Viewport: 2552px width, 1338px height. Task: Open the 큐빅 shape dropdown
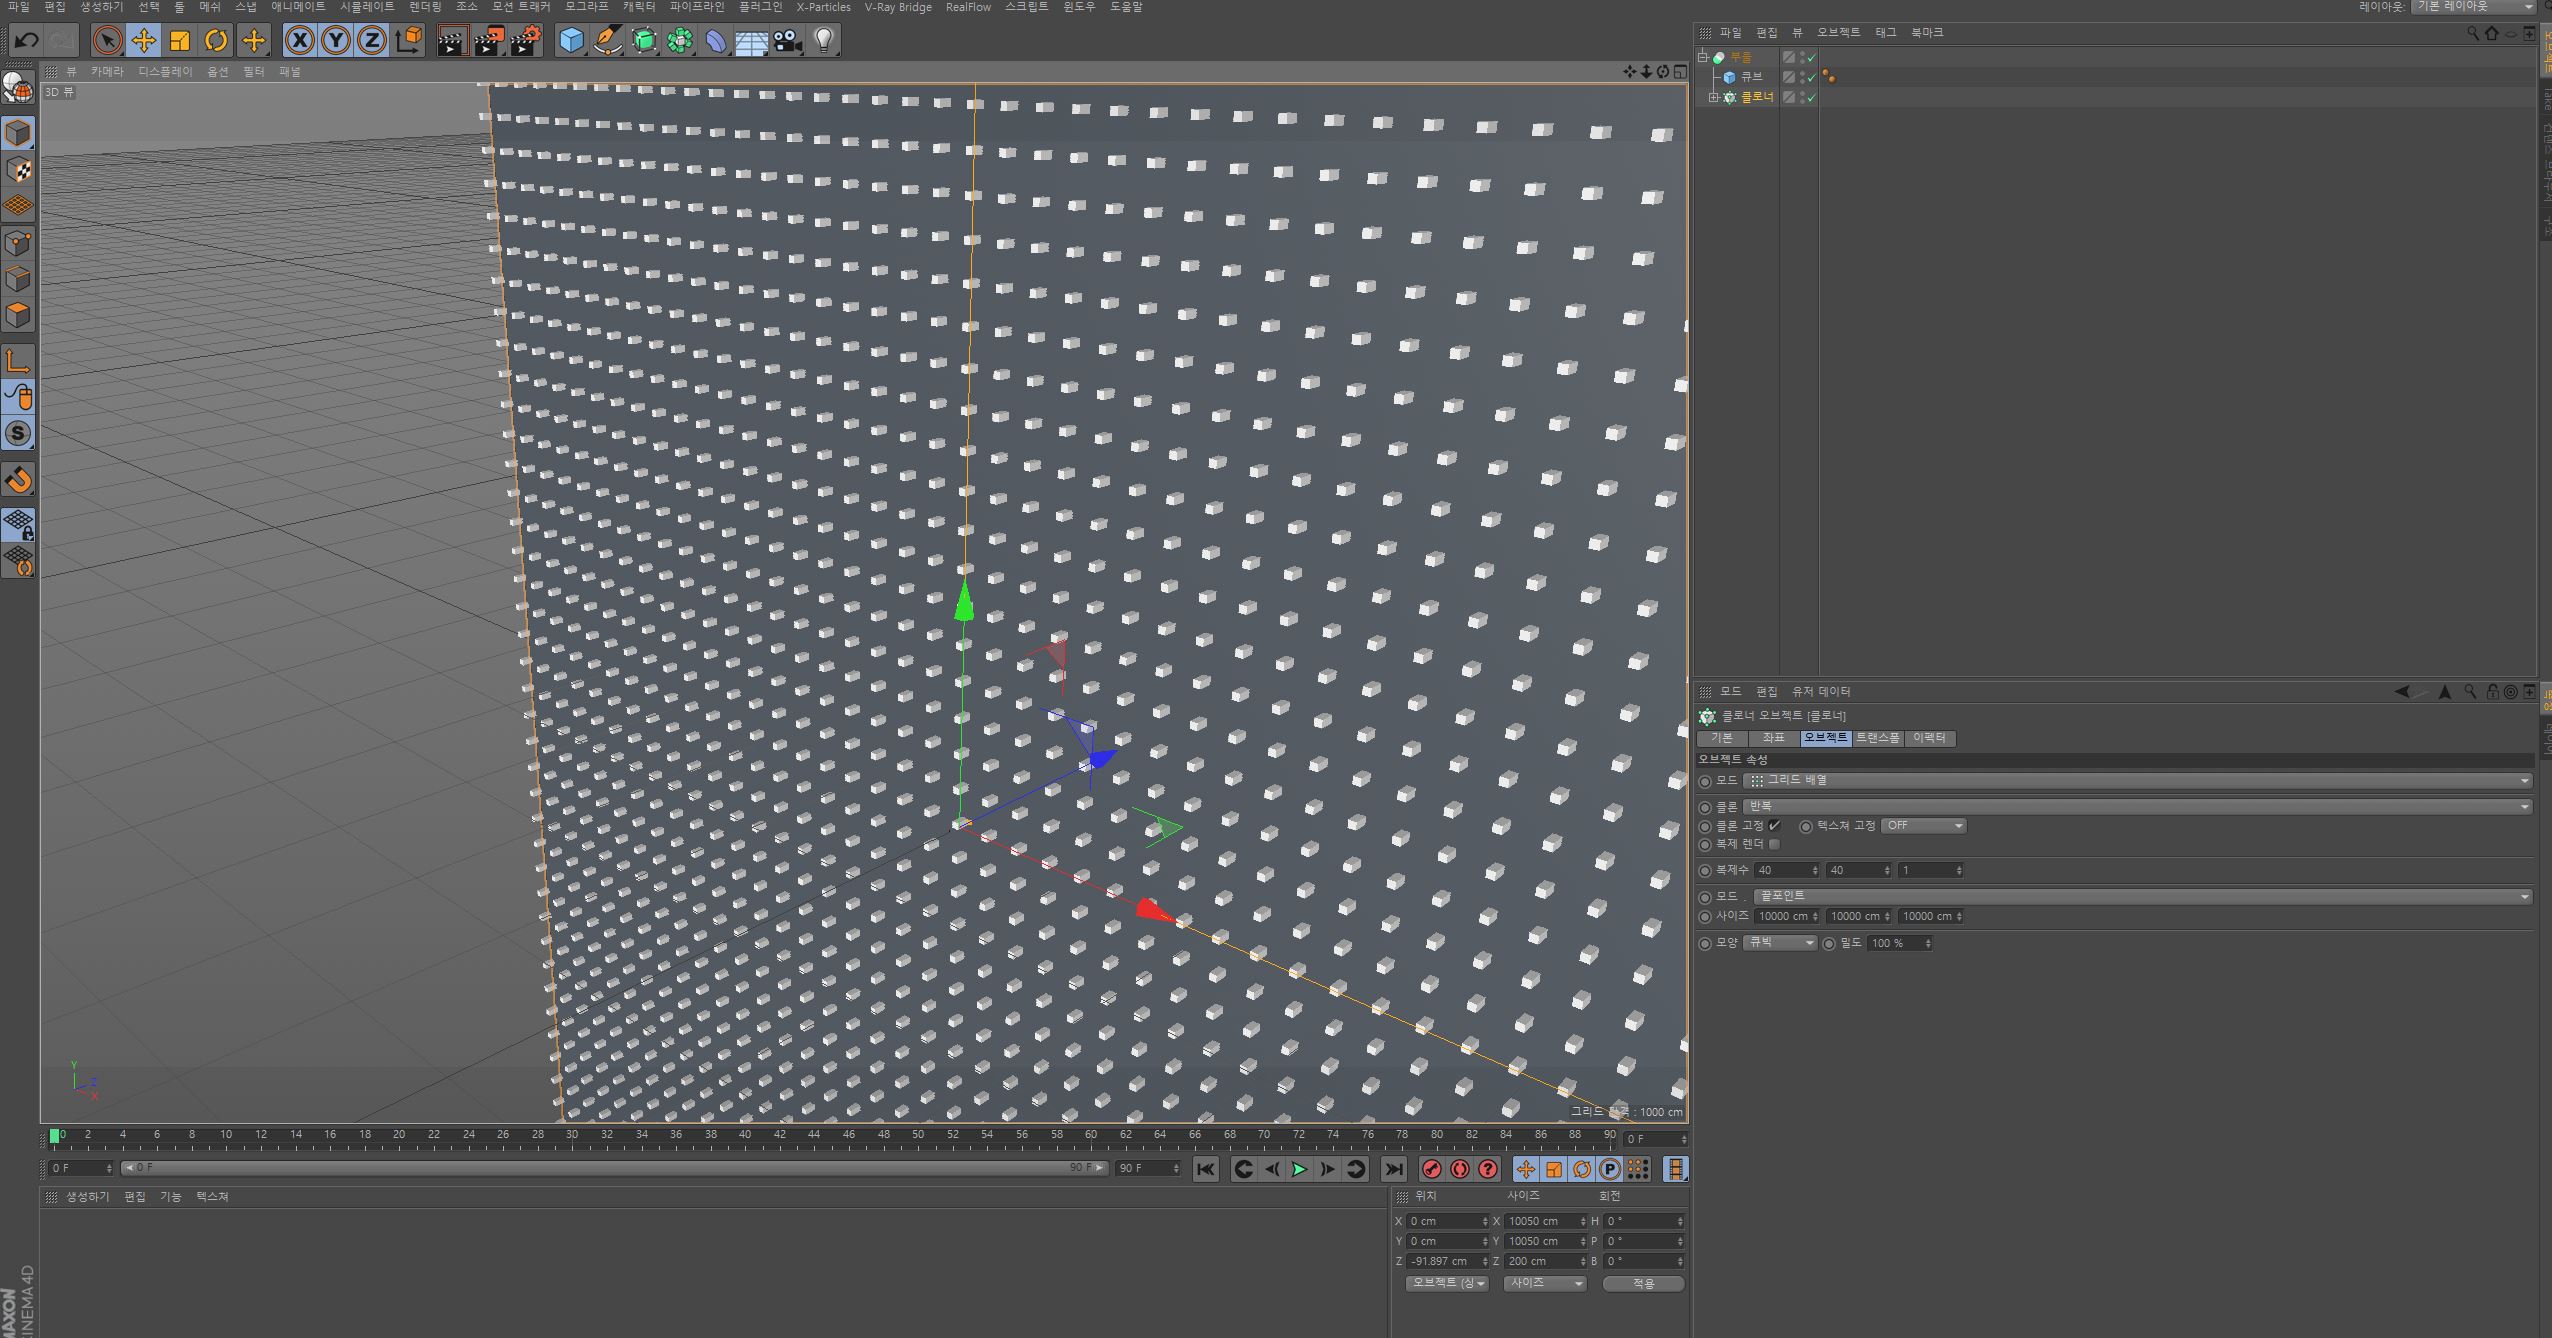point(1780,943)
